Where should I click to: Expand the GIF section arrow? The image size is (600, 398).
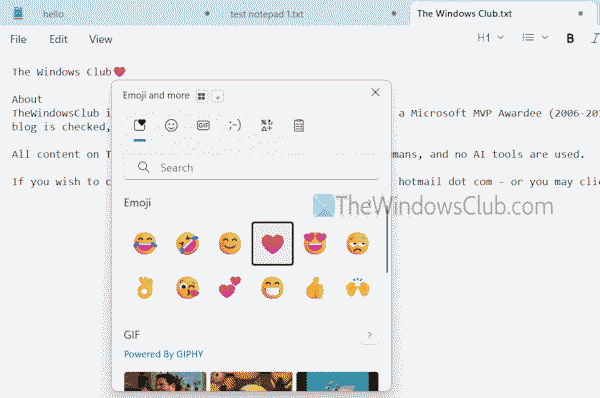(x=369, y=335)
